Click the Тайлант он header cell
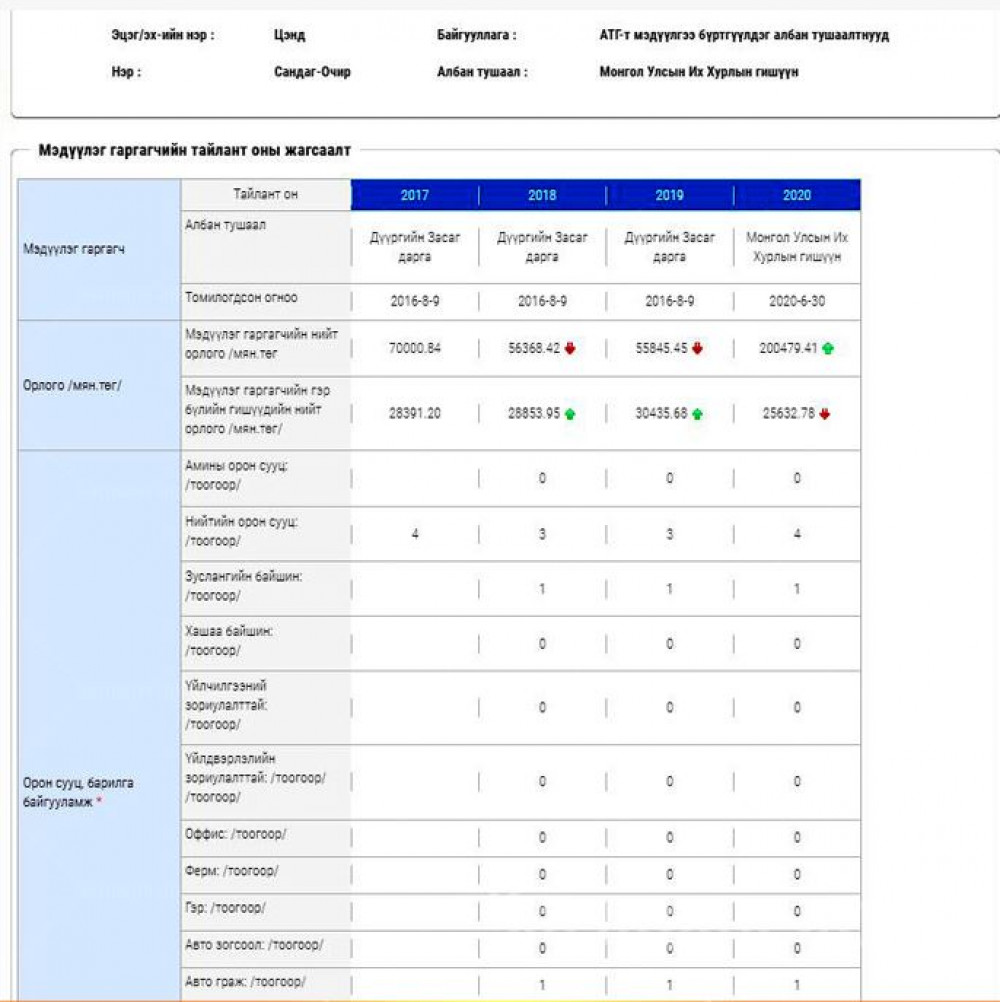Screen dimensions: 1000x1002 tap(265, 194)
